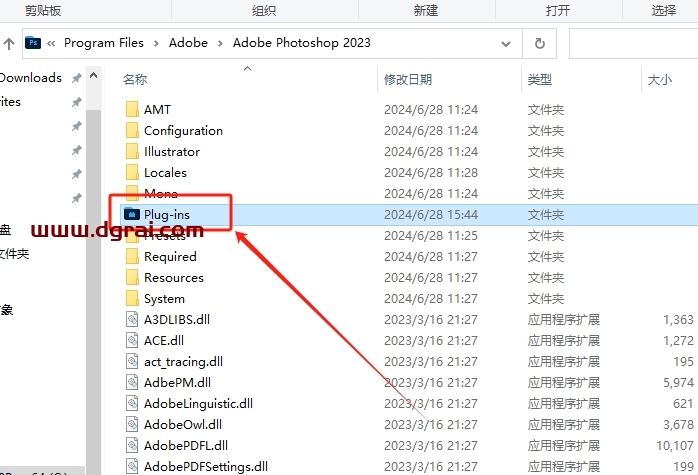Screen dimensions: 698x475
Task: Click into the search box field
Action: click(x=633, y=44)
